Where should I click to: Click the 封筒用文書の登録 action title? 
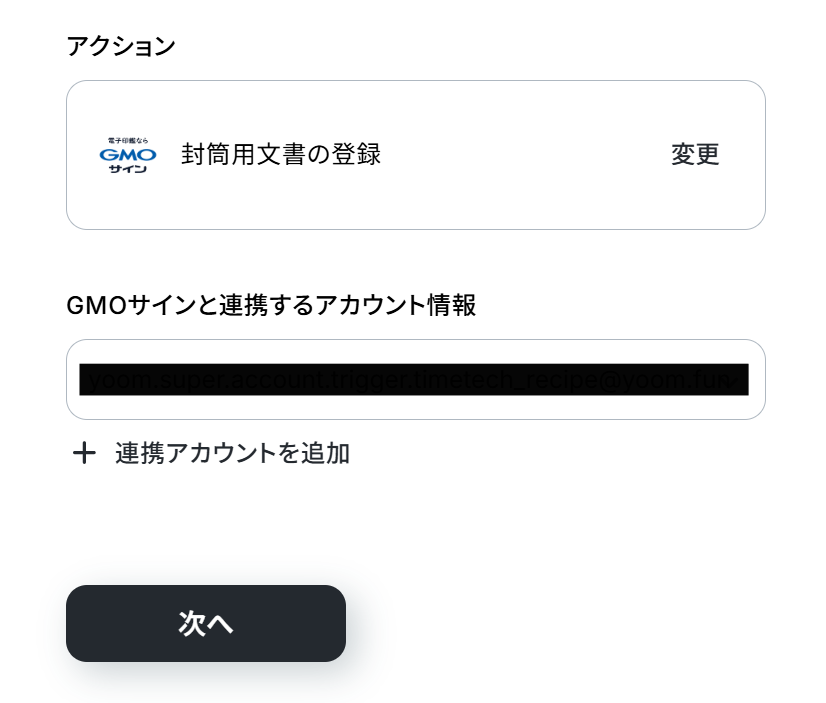click(281, 154)
